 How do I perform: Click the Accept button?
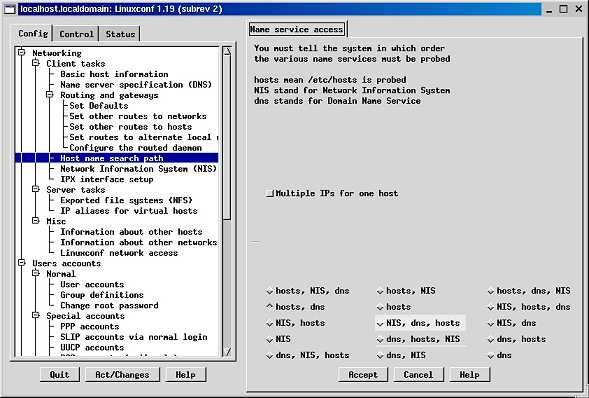point(363,375)
